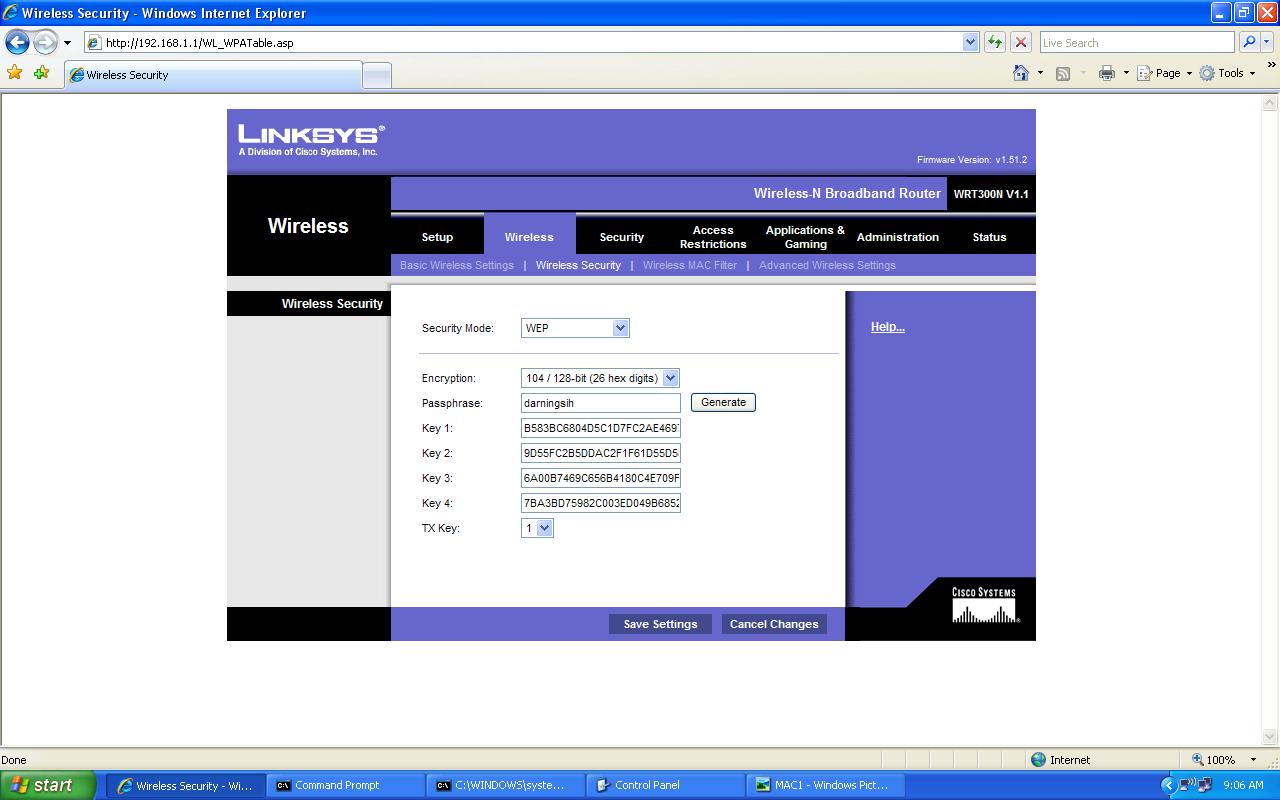Click the Key 3 input field
1280x800 pixels.
point(601,478)
